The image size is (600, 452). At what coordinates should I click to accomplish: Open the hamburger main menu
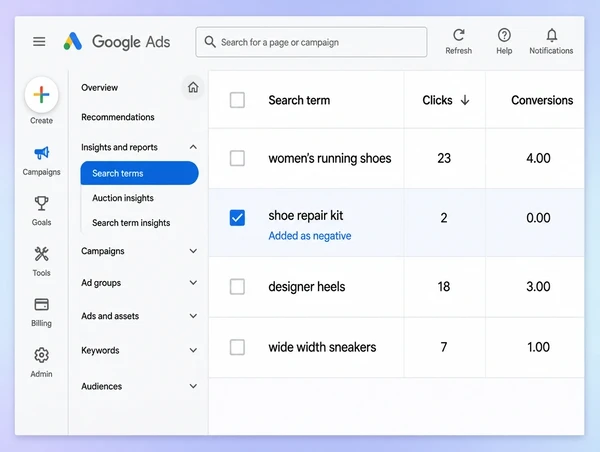pos(39,41)
